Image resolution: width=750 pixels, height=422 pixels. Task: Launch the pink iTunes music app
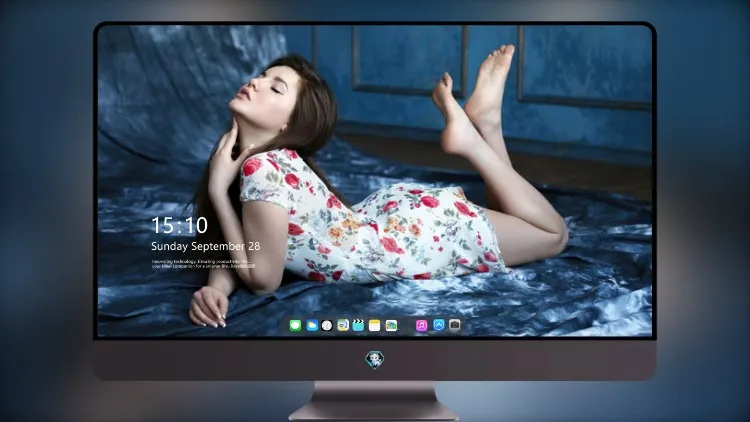tap(421, 326)
